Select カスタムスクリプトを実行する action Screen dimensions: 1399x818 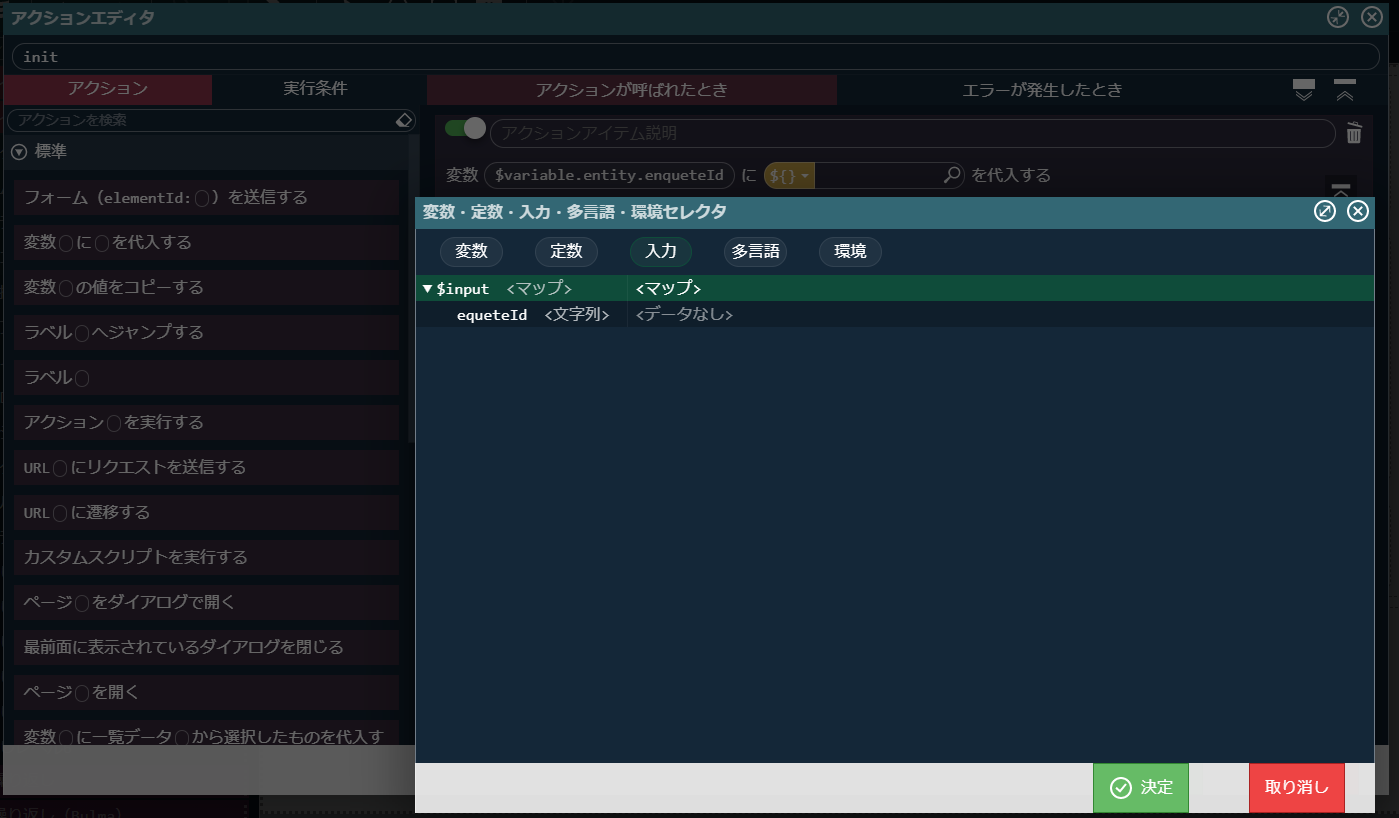206,557
